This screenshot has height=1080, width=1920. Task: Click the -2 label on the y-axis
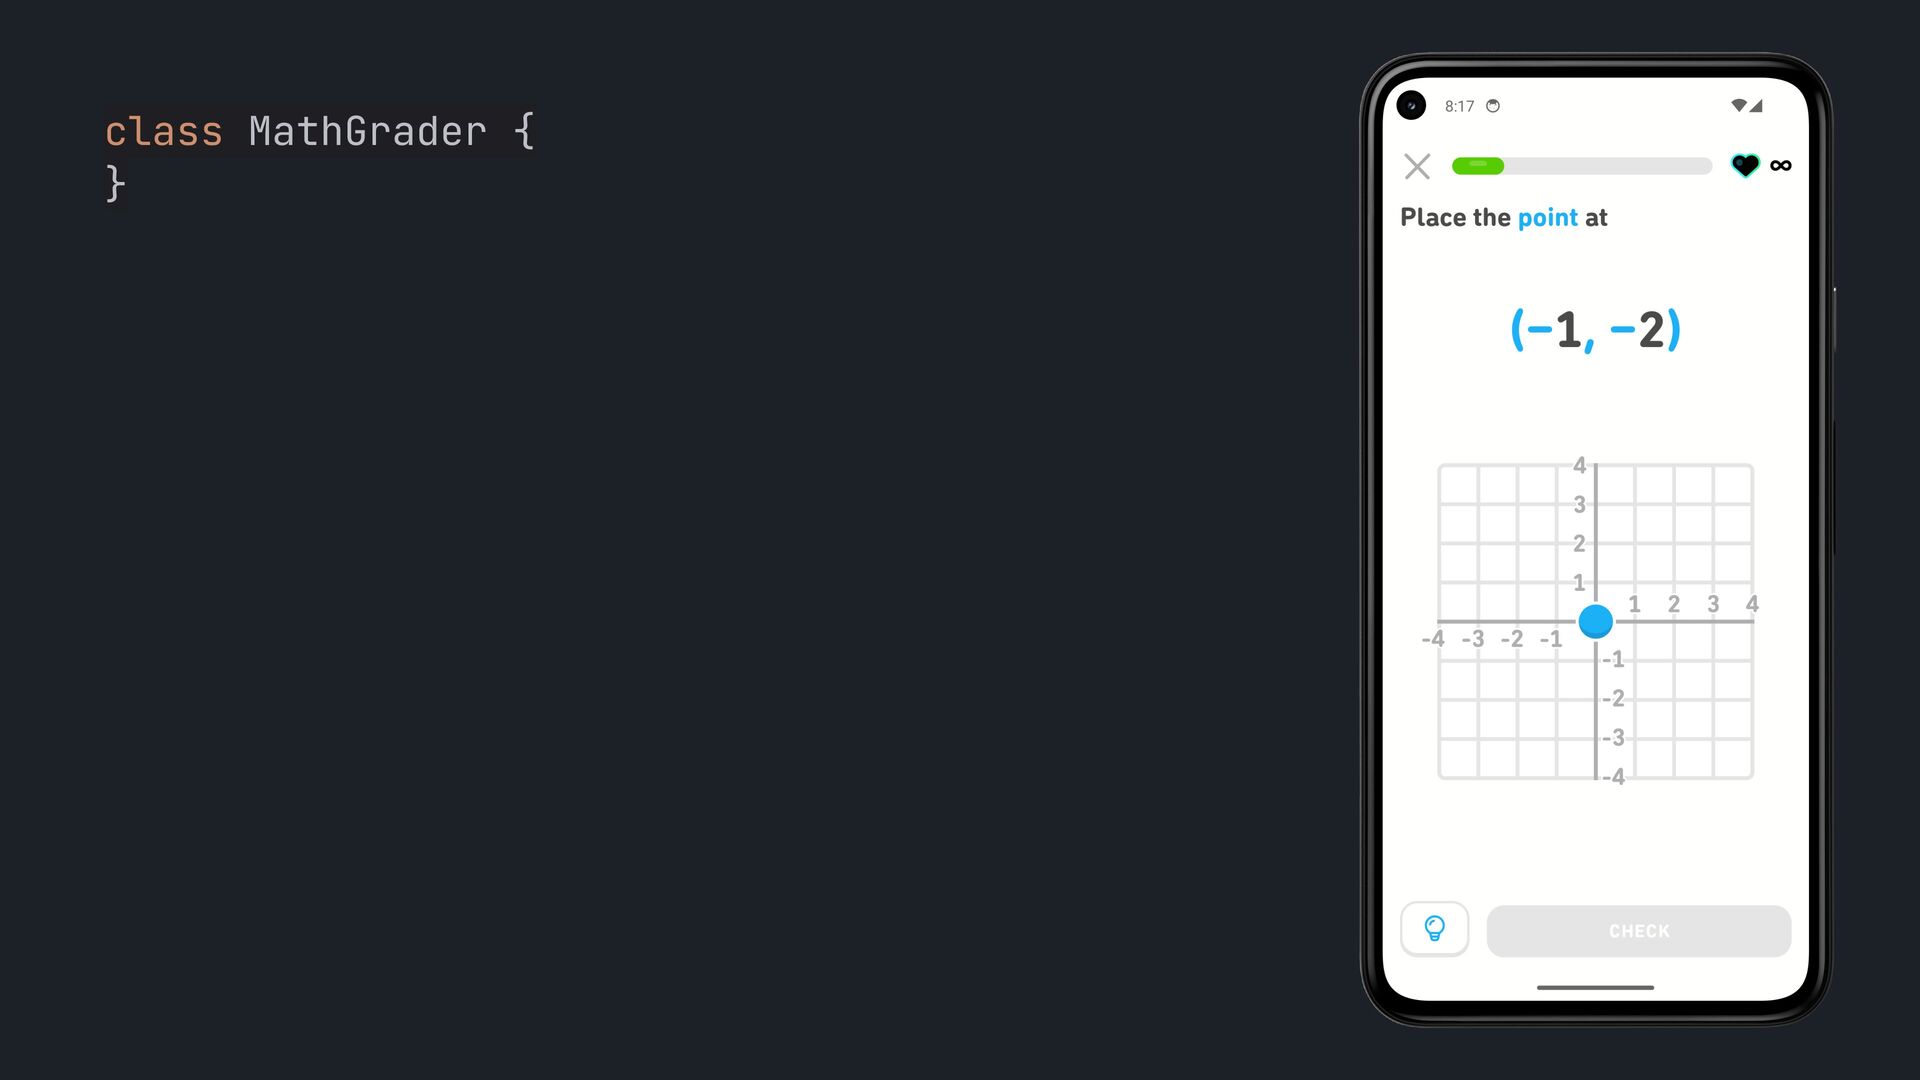point(1613,698)
